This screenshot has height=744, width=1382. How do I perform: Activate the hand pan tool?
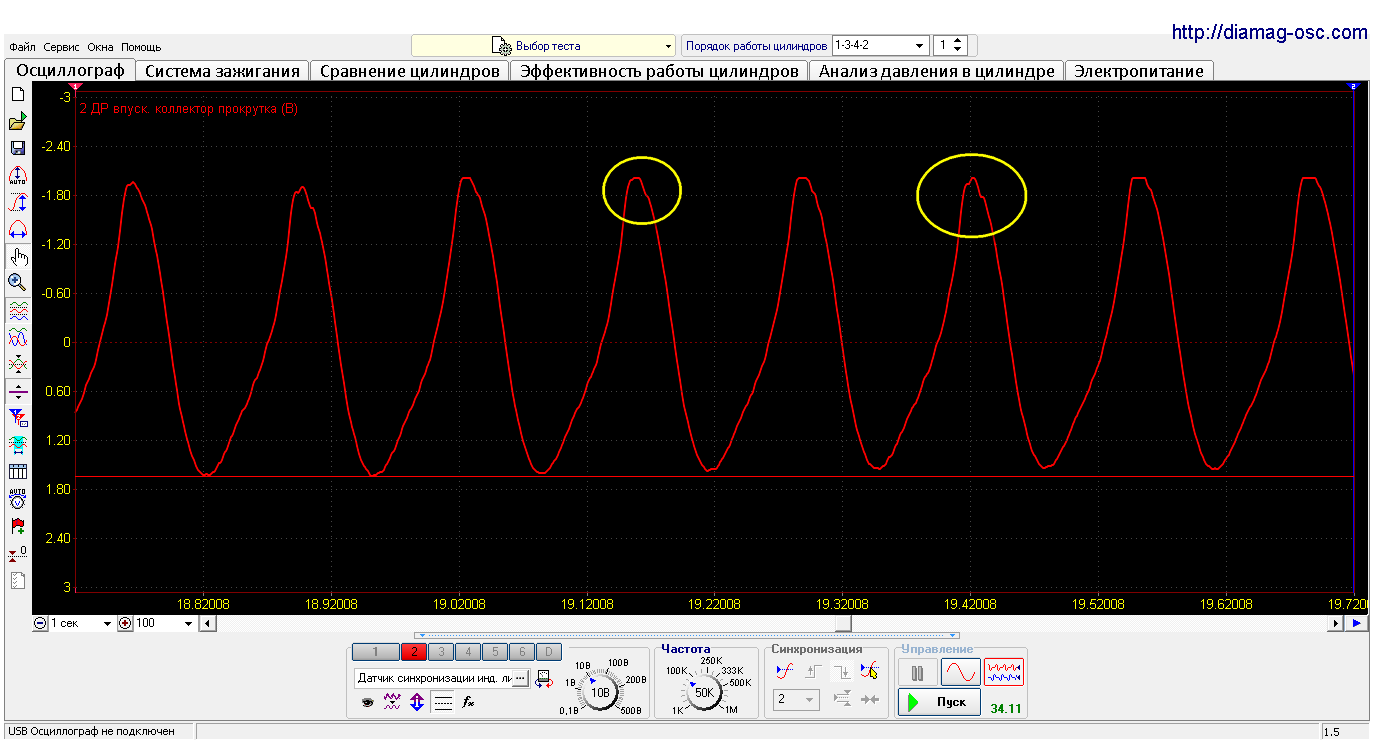(x=17, y=256)
